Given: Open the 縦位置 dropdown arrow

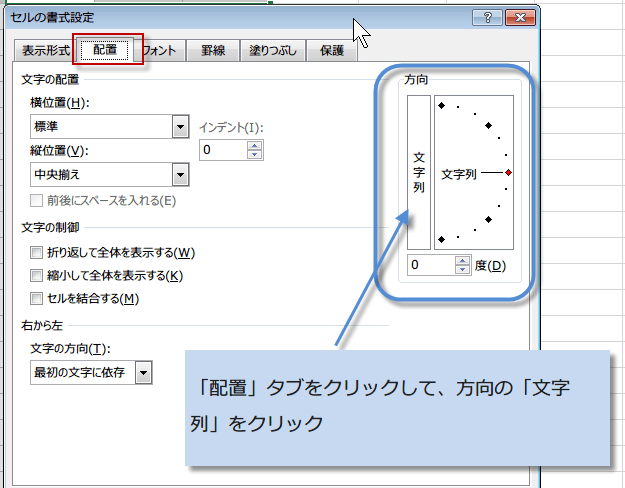Looking at the screenshot, I should [x=181, y=175].
